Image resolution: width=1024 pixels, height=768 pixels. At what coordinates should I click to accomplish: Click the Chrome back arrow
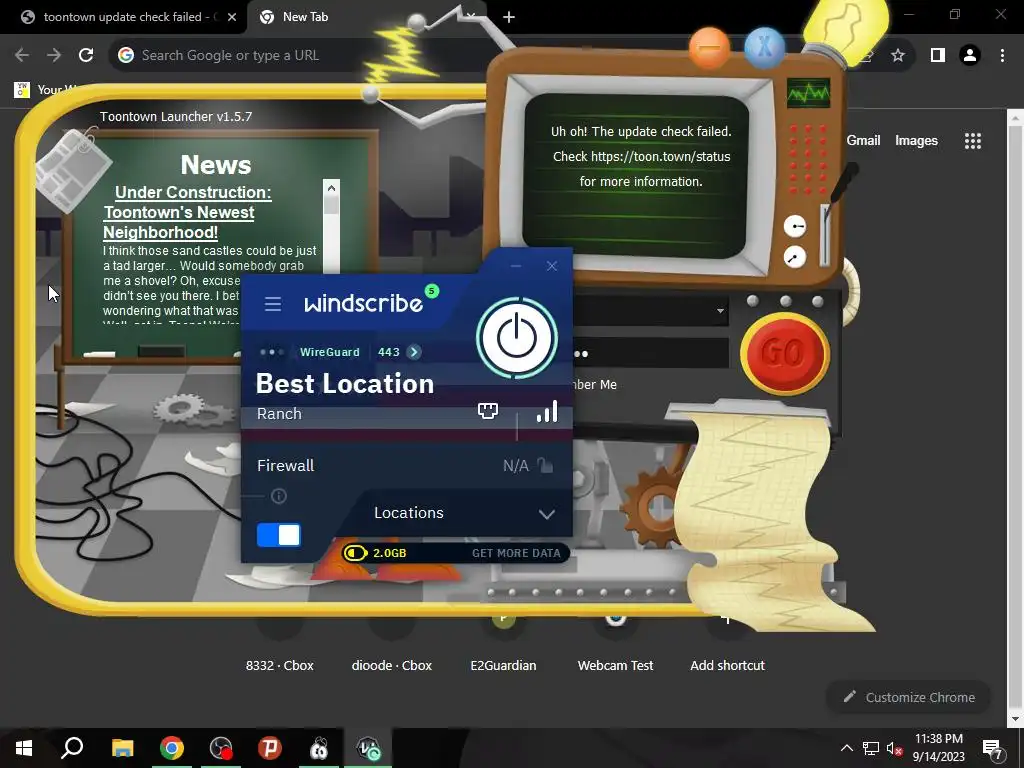coord(22,56)
